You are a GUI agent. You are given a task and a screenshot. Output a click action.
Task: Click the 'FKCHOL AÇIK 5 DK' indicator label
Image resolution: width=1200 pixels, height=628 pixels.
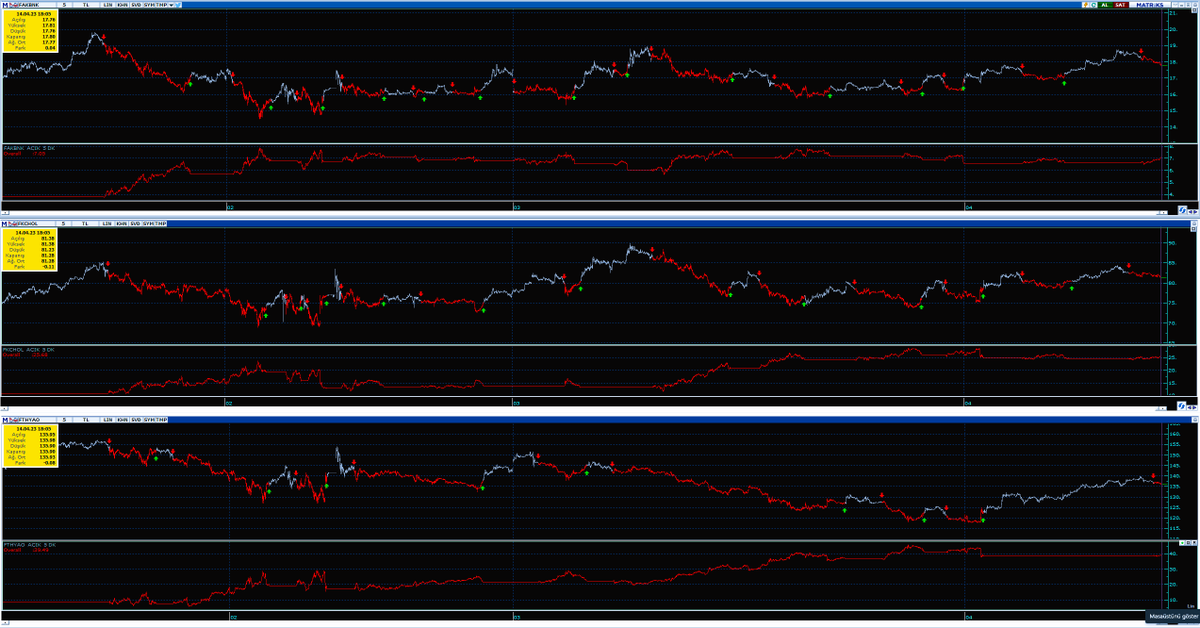(29, 349)
